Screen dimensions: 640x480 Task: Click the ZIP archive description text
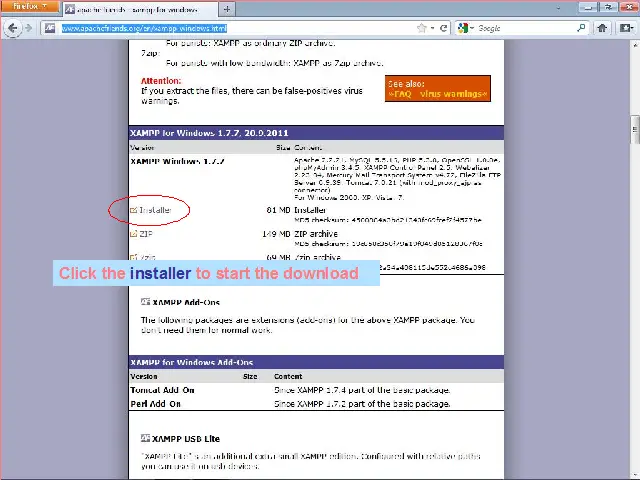pos(316,234)
